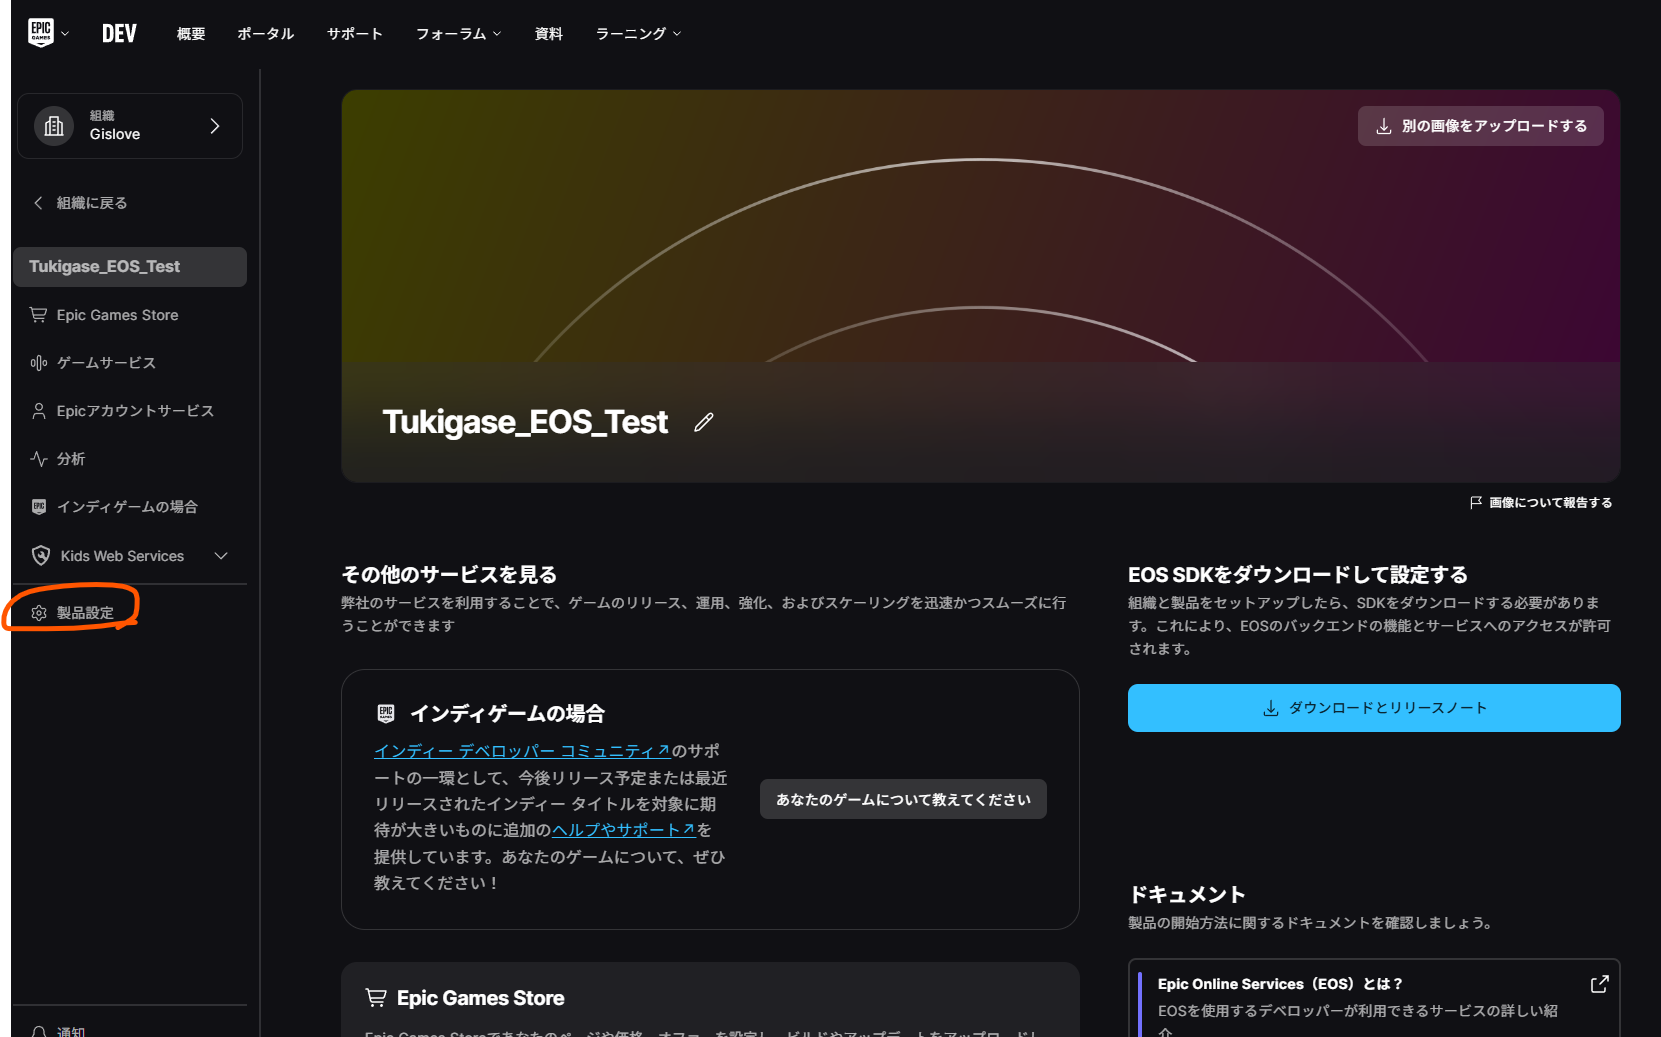Click the report flag icon

tap(1476, 503)
